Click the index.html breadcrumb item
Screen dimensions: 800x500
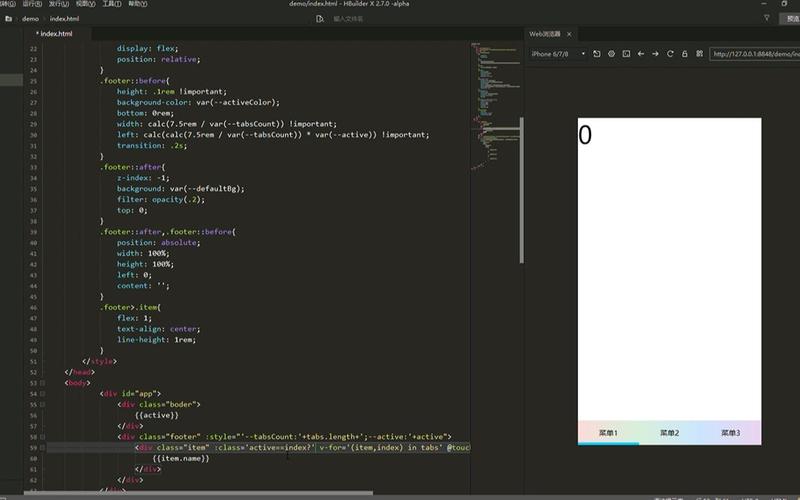(x=64, y=18)
